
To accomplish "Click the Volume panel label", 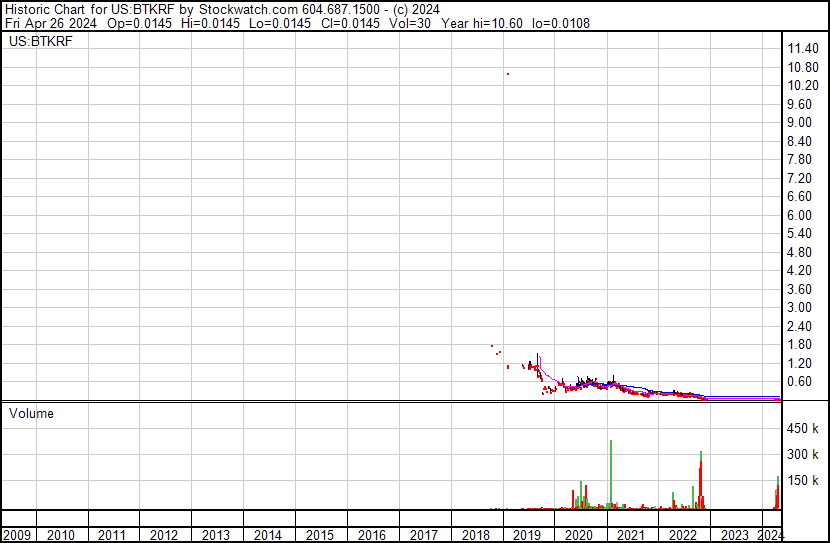I will [31, 414].
